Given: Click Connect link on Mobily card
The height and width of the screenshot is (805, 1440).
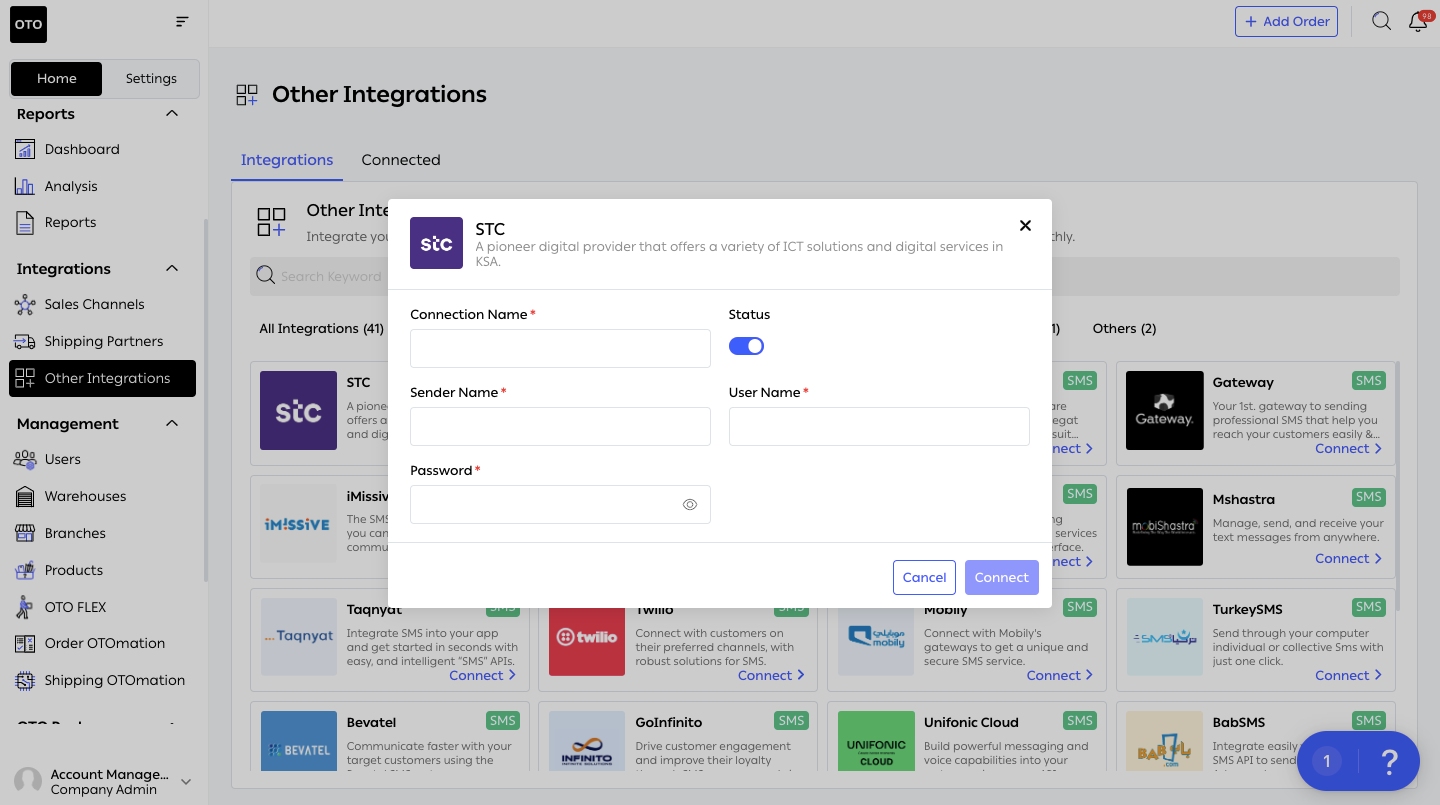Looking at the screenshot, I should (x=1060, y=675).
